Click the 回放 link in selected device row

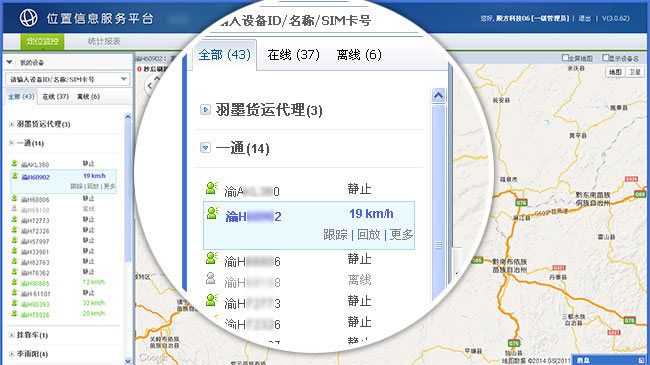369,235
